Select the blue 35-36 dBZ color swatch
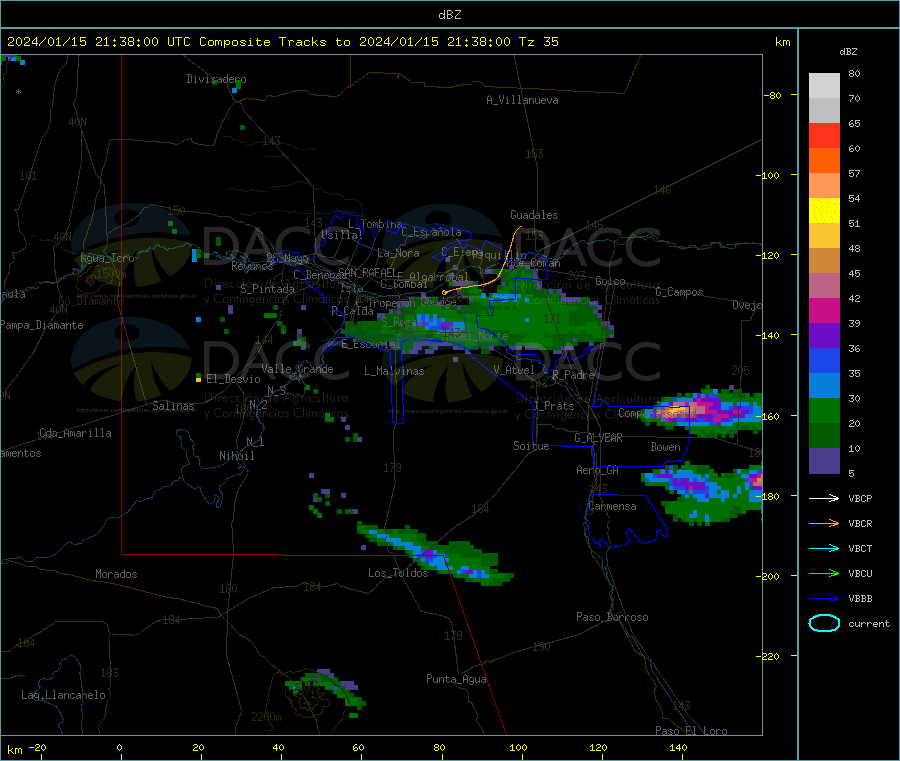This screenshot has height=761, width=900. pyautogui.click(x=824, y=360)
